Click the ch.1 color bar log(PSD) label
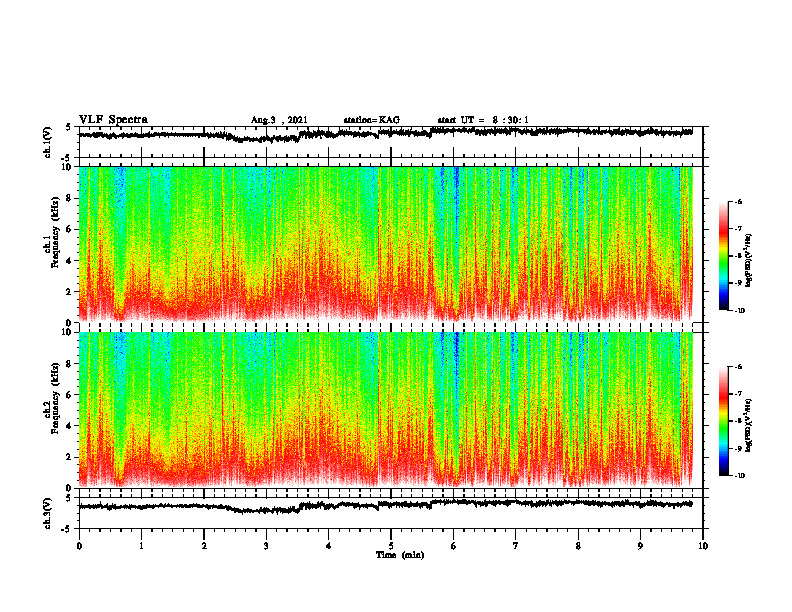The image size is (792, 612). point(749,260)
